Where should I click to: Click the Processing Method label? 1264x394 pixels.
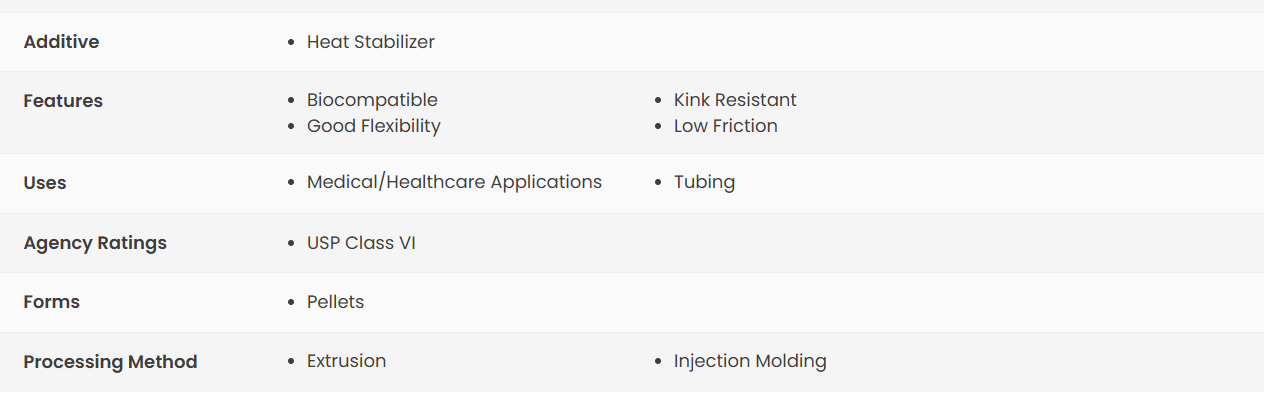(x=110, y=362)
